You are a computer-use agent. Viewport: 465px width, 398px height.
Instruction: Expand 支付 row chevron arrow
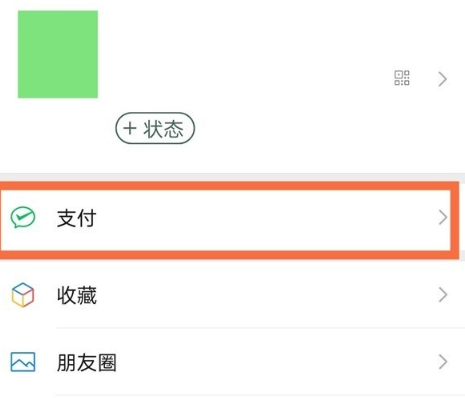[442, 218]
